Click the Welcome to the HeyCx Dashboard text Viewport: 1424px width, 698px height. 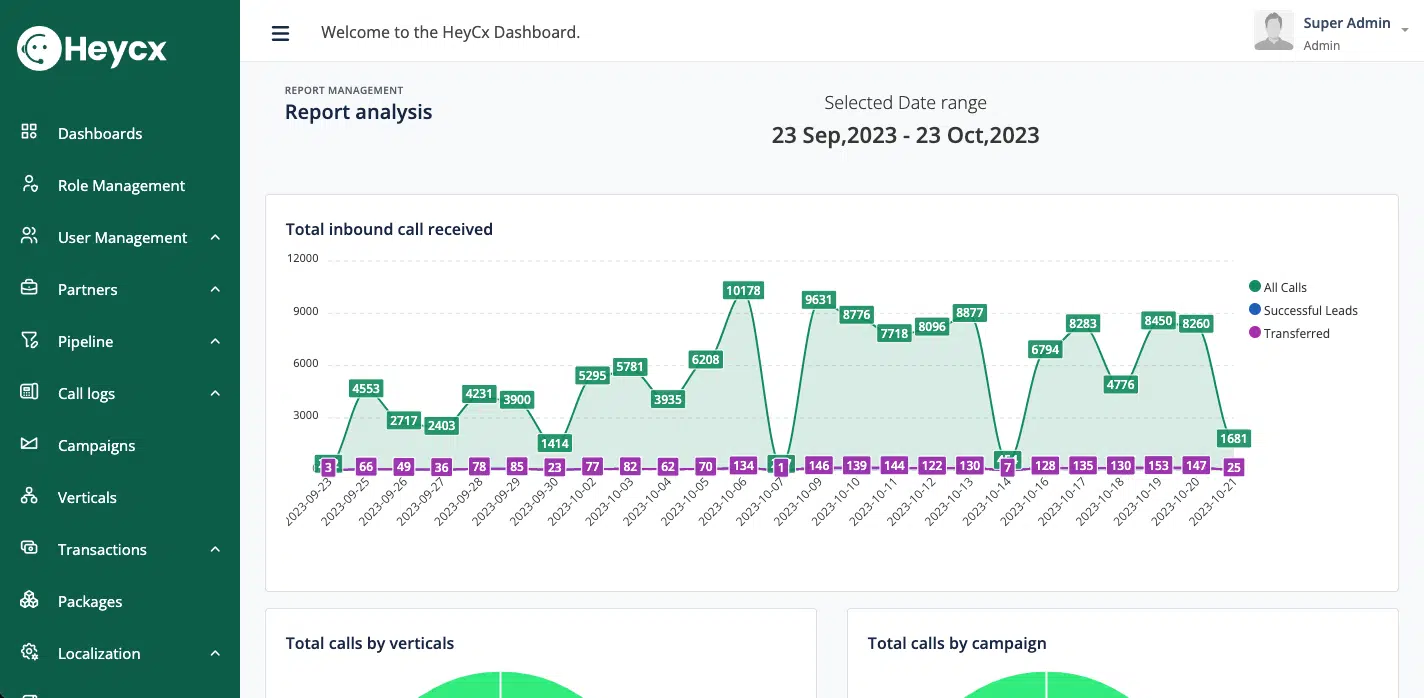click(x=451, y=32)
